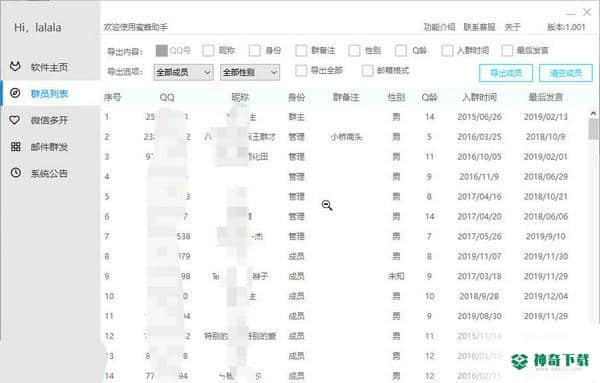The image size is (600, 383).
Task: Open the 全部性别 dropdown
Action: (x=250, y=72)
